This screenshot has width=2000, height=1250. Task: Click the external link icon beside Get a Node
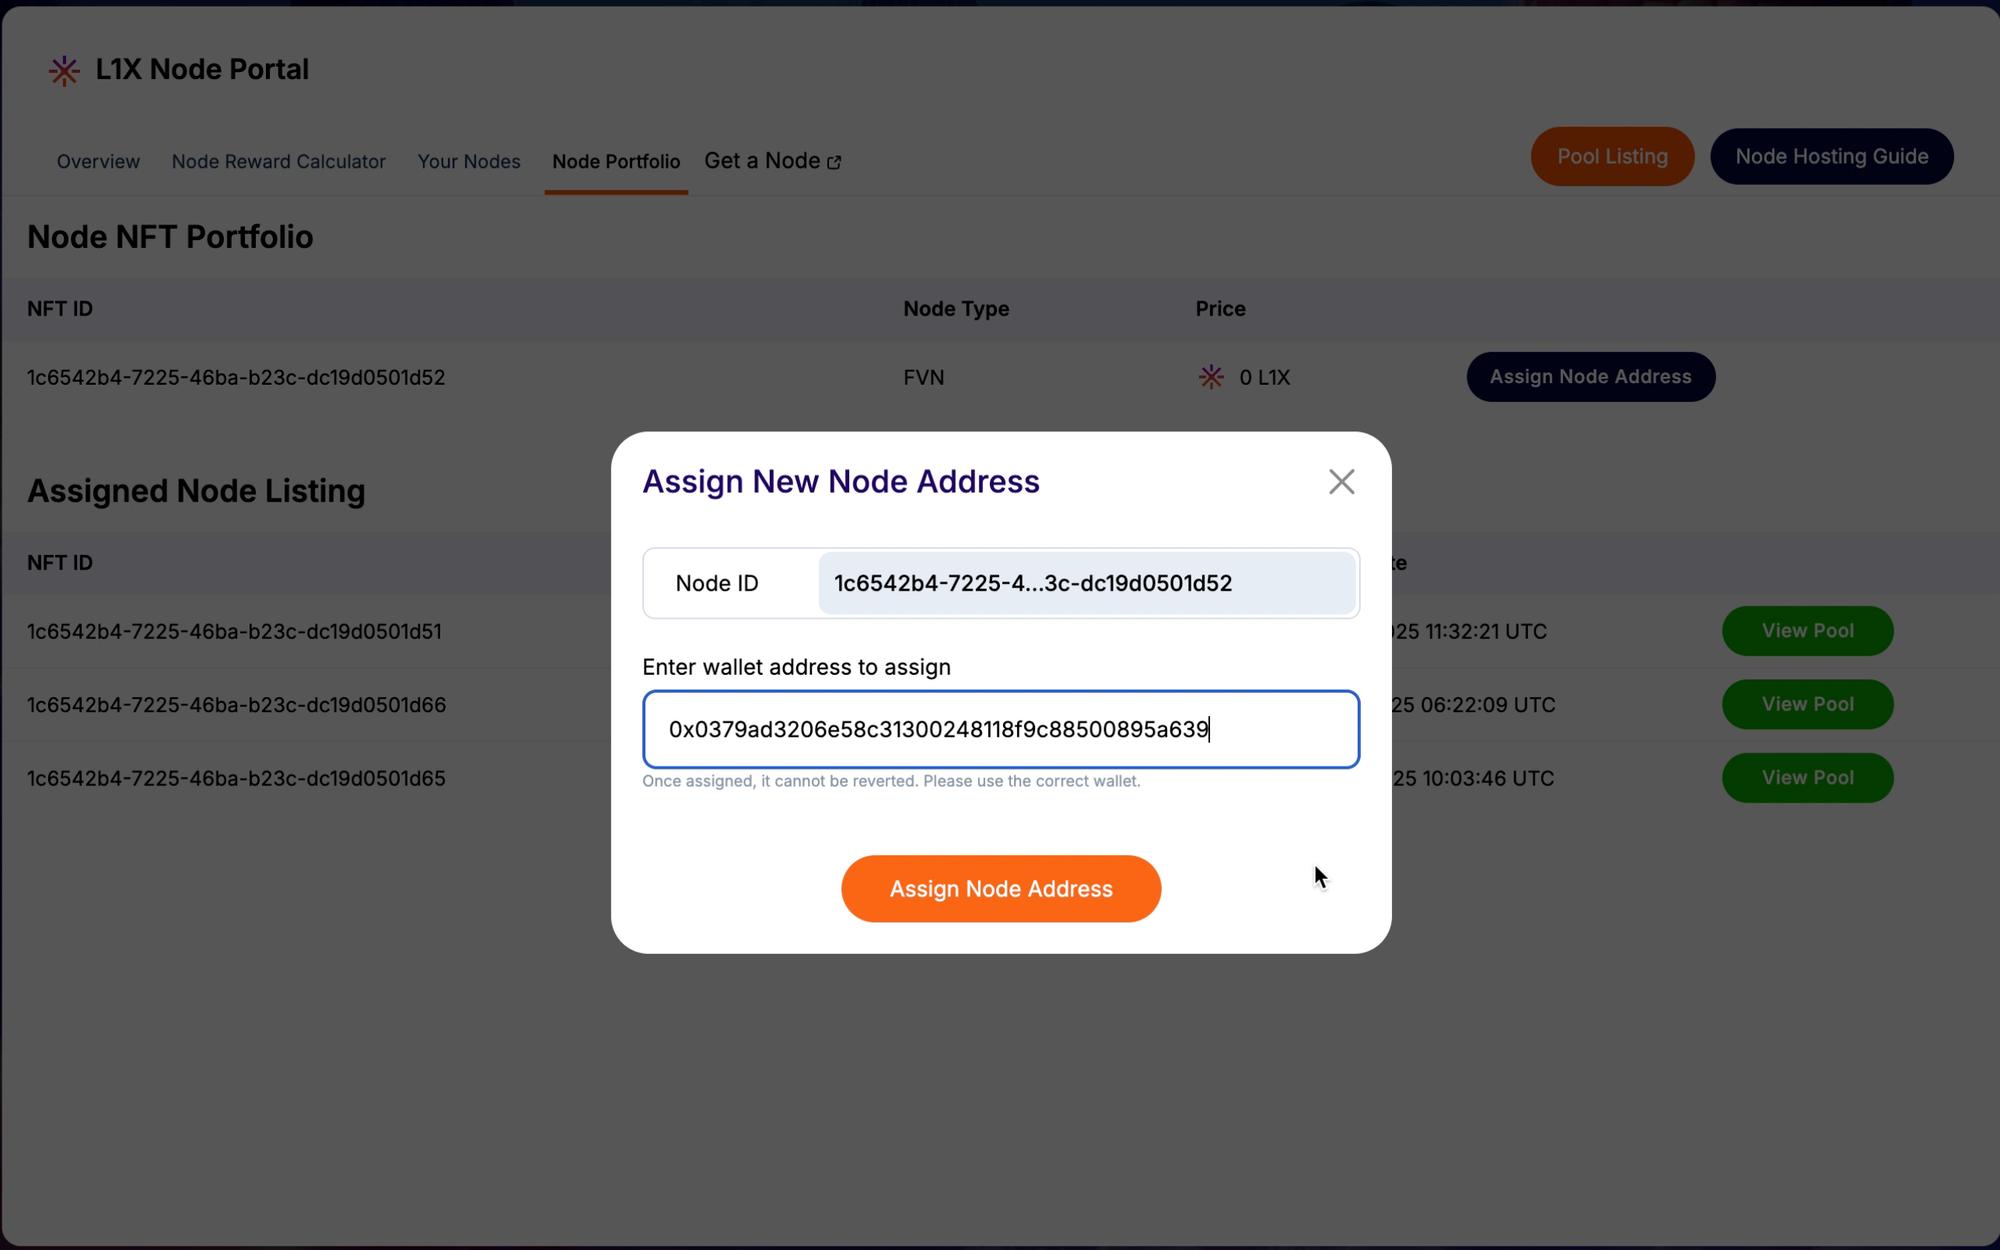tap(834, 162)
